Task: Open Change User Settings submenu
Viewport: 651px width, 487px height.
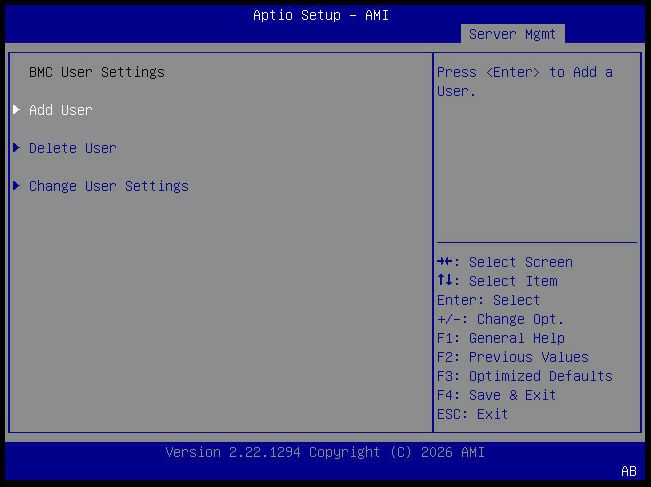Action: click(109, 186)
